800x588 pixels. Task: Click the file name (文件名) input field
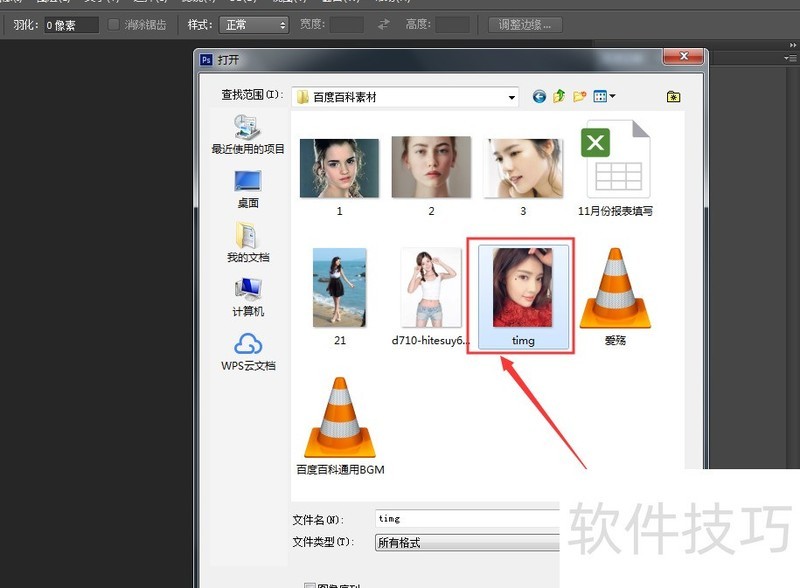pyautogui.click(x=467, y=519)
